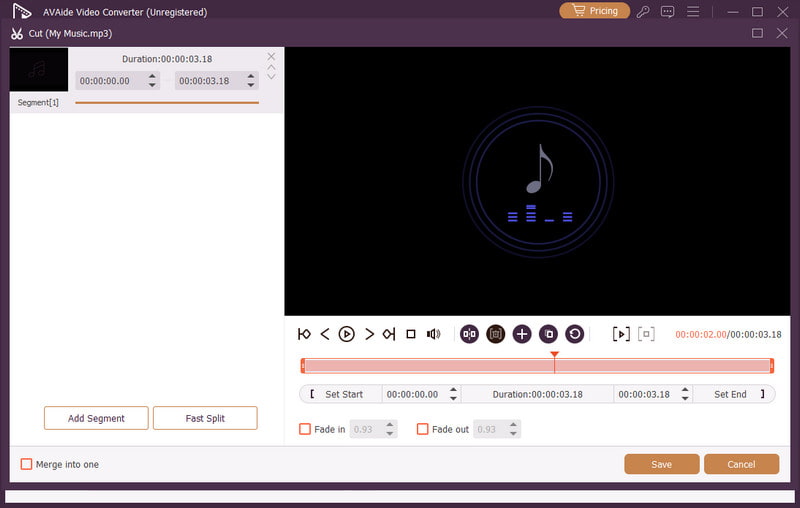Viewport: 800px width, 508px height.
Task: Click the Fast Split button
Action: pyautogui.click(x=205, y=418)
